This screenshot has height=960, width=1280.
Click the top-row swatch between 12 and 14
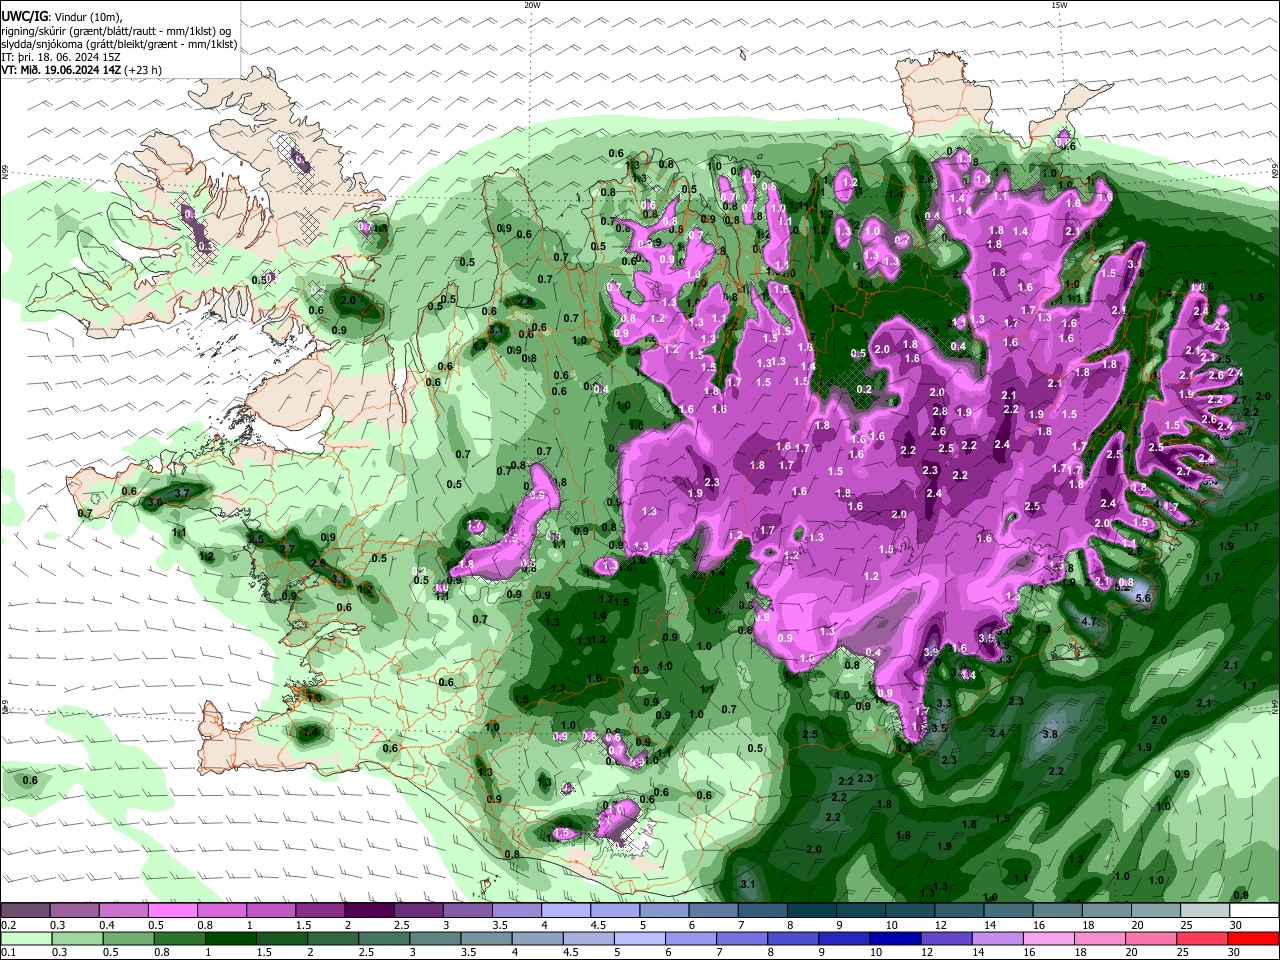[959, 911]
